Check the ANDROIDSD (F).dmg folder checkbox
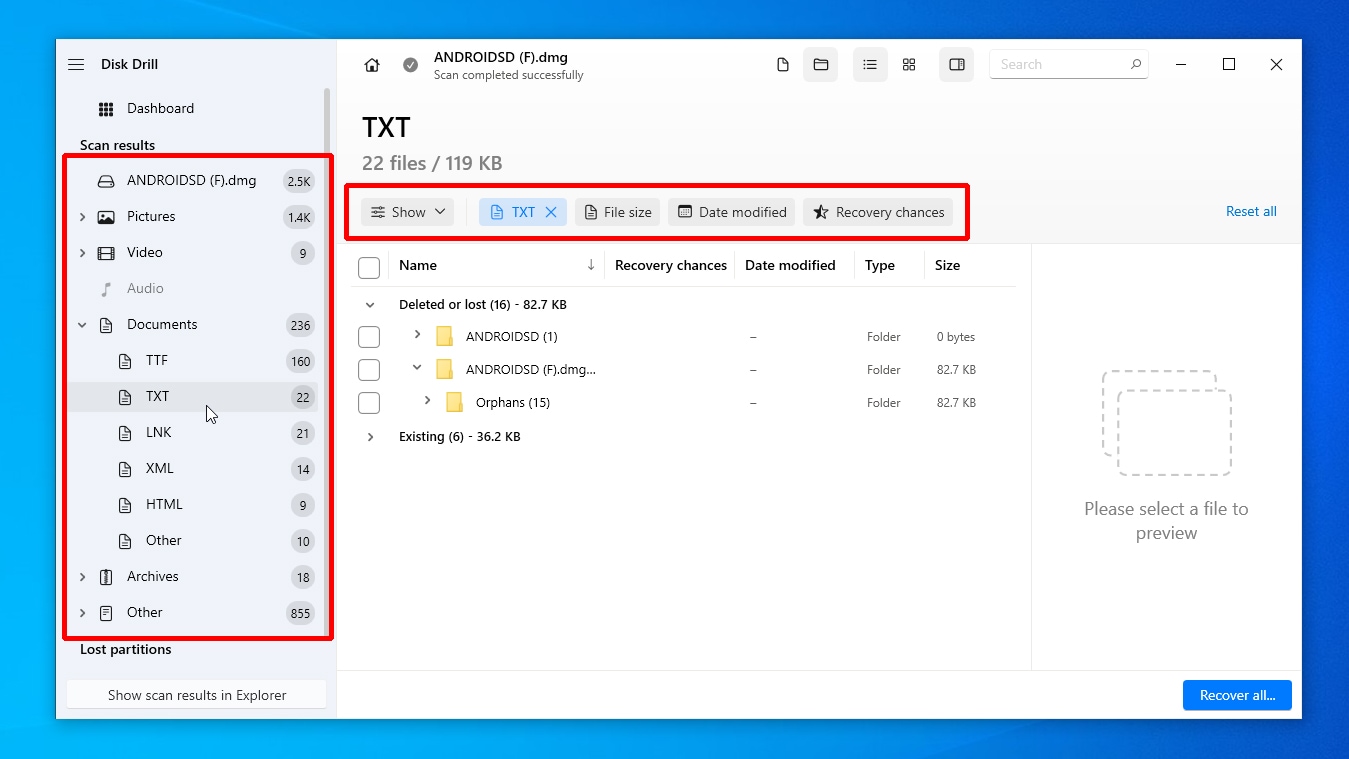Viewport: 1349px width, 759px height. pyautogui.click(x=369, y=370)
